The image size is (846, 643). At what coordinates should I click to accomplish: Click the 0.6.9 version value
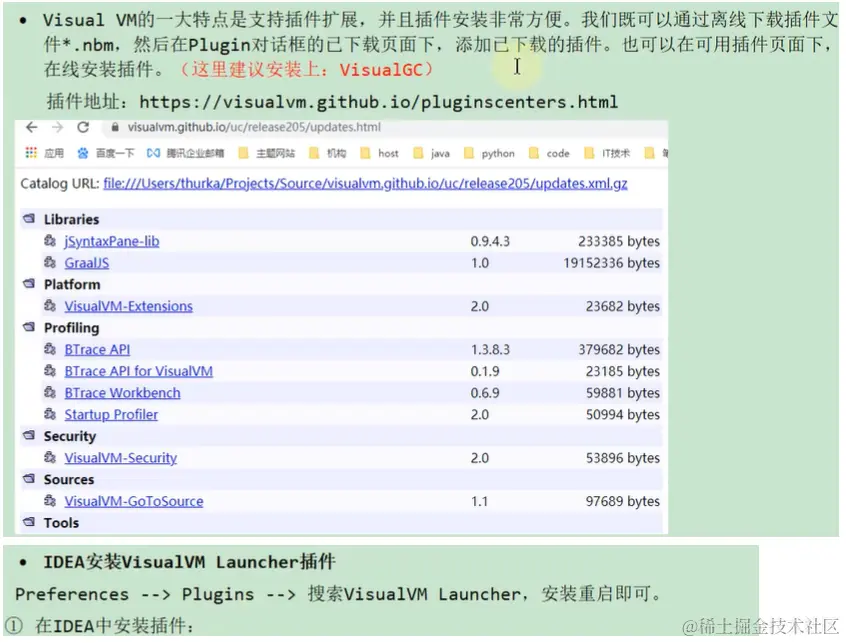coord(485,393)
